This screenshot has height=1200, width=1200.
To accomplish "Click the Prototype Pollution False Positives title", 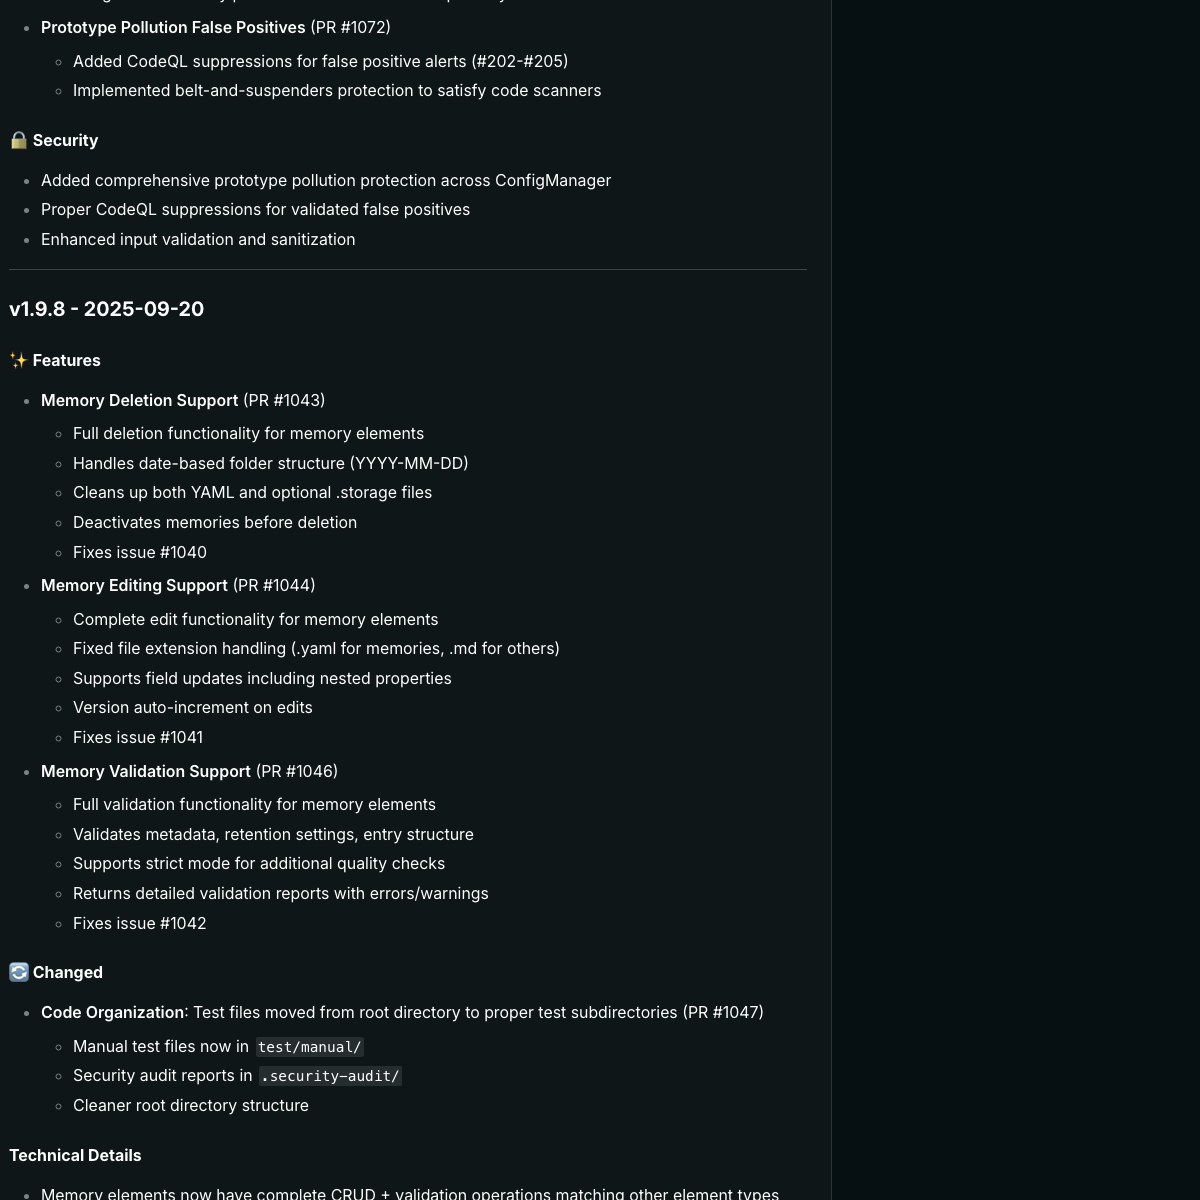I will (x=173, y=28).
